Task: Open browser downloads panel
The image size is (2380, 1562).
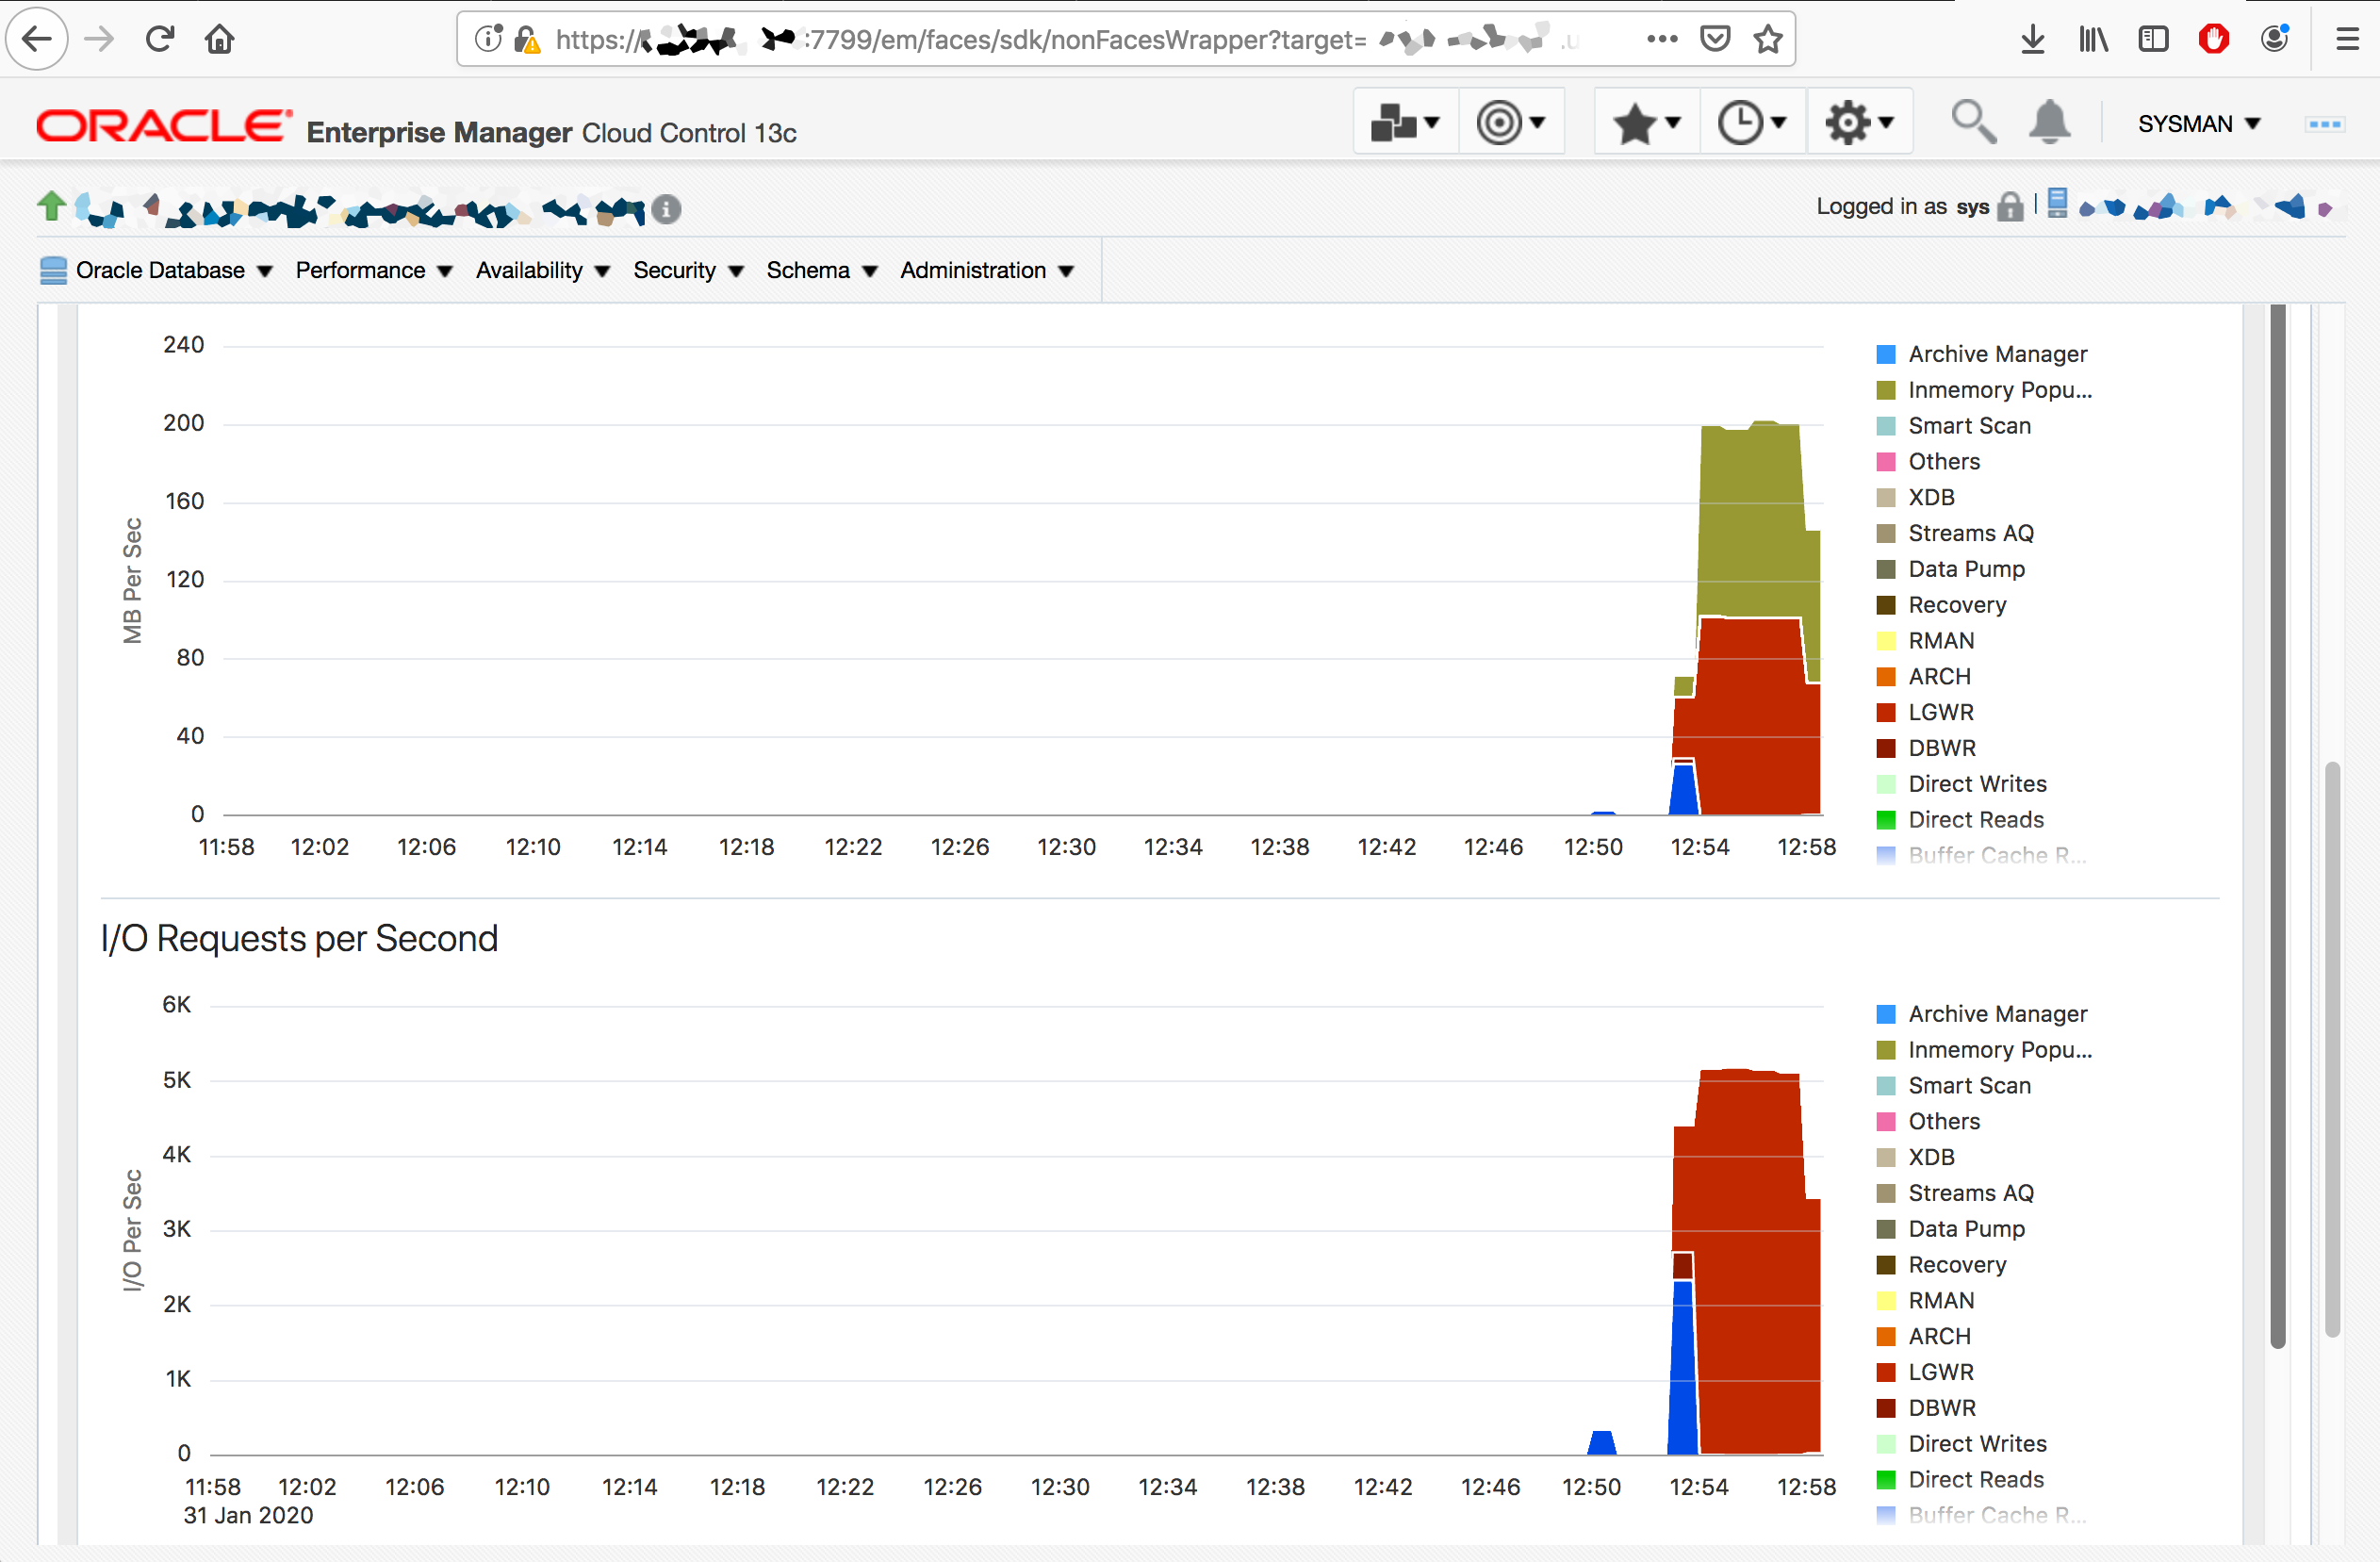Action: [x=2033, y=39]
